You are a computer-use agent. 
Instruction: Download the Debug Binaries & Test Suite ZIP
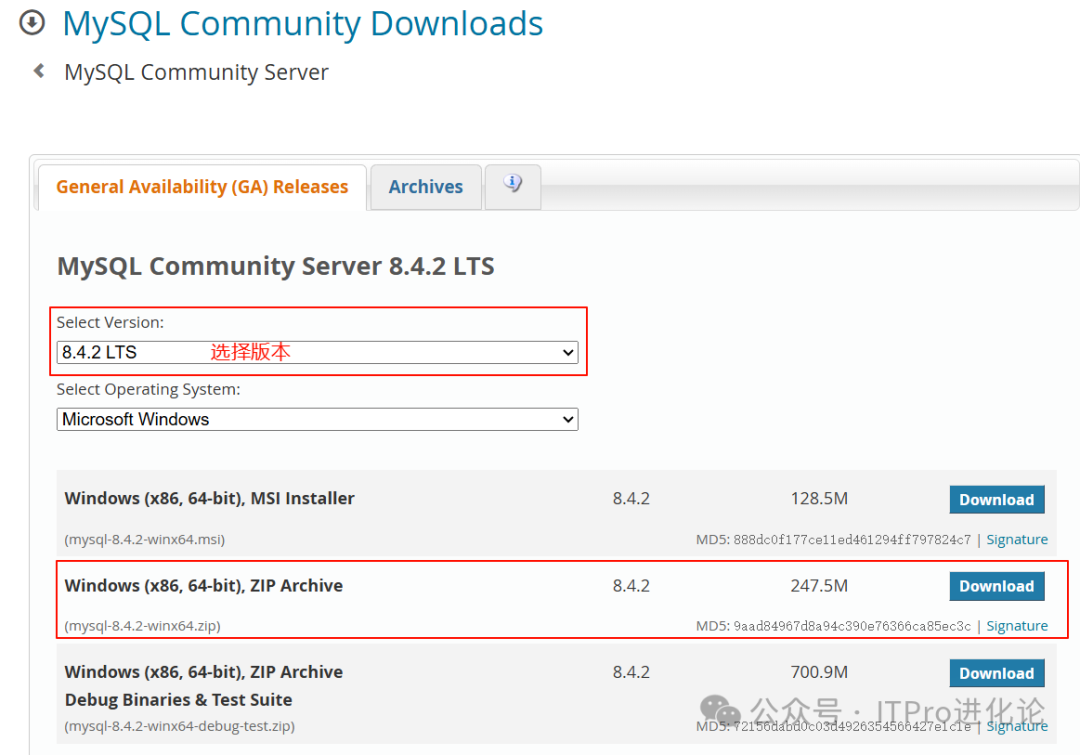(x=997, y=673)
